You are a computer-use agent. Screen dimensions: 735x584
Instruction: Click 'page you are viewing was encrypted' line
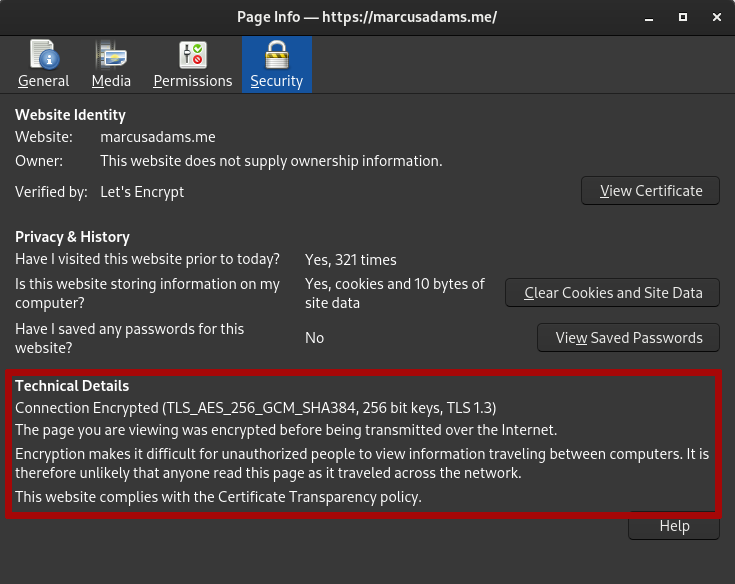click(x=286, y=430)
